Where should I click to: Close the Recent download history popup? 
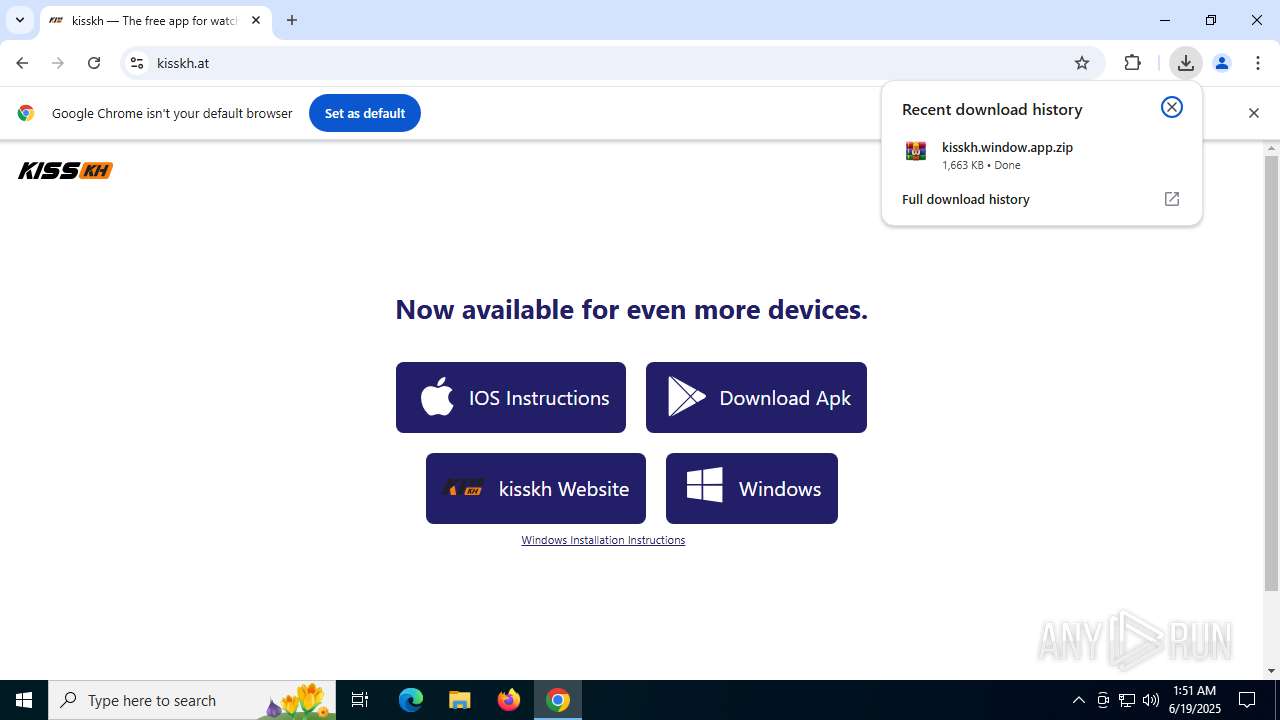pos(1172,107)
